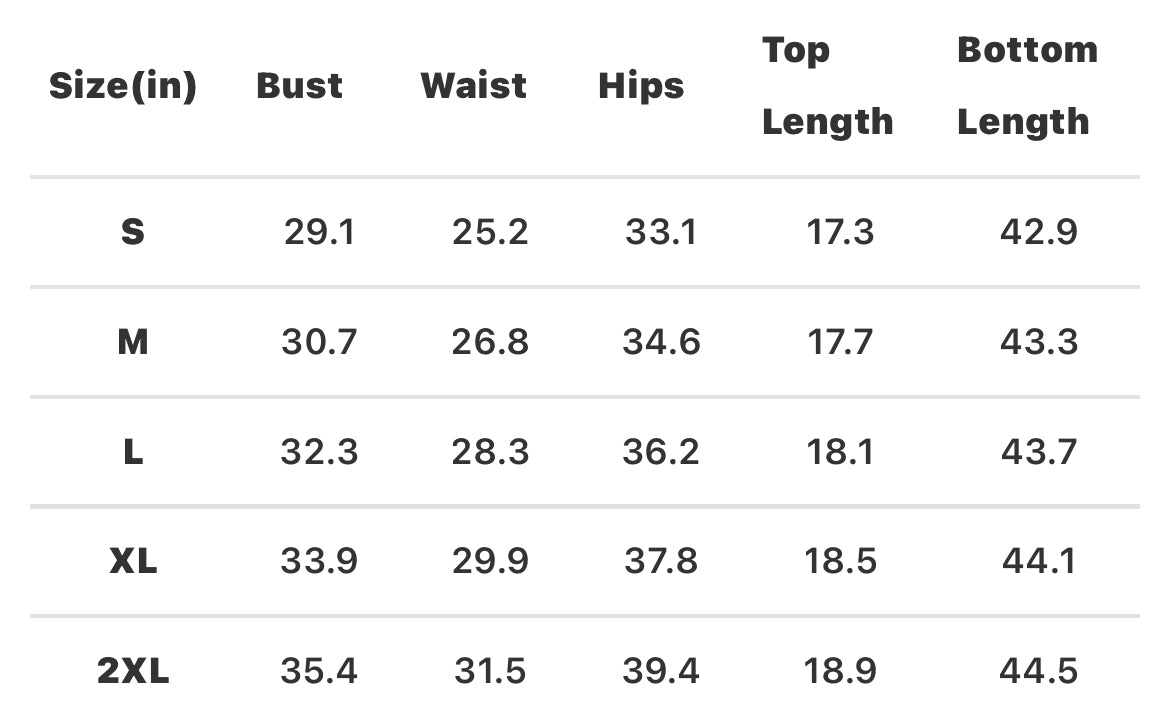1170x717 pixels.
Task: Select the 29.9 waist value for XL
Action: (489, 561)
